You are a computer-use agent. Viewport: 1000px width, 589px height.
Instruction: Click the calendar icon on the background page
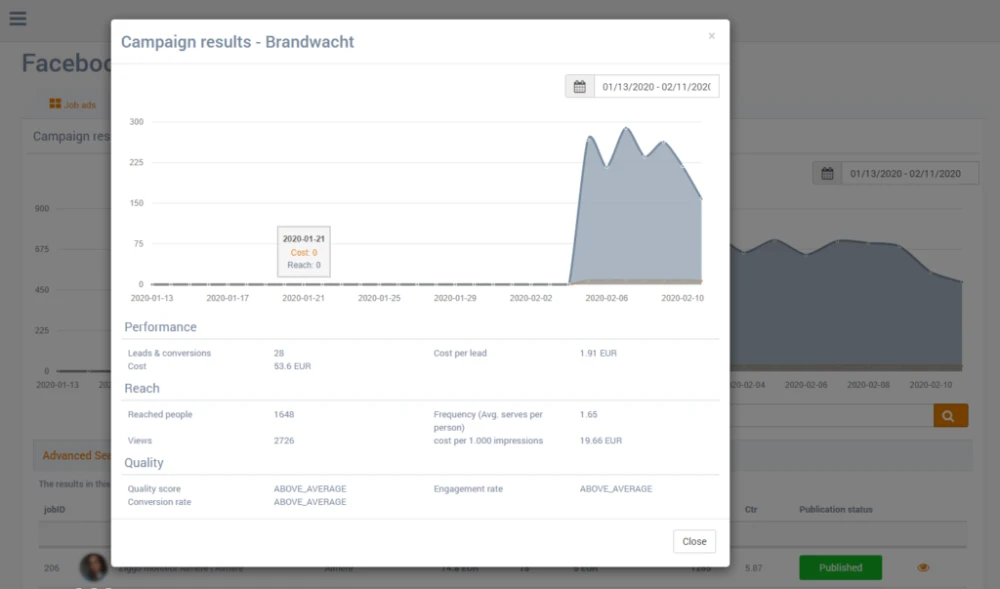827,173
